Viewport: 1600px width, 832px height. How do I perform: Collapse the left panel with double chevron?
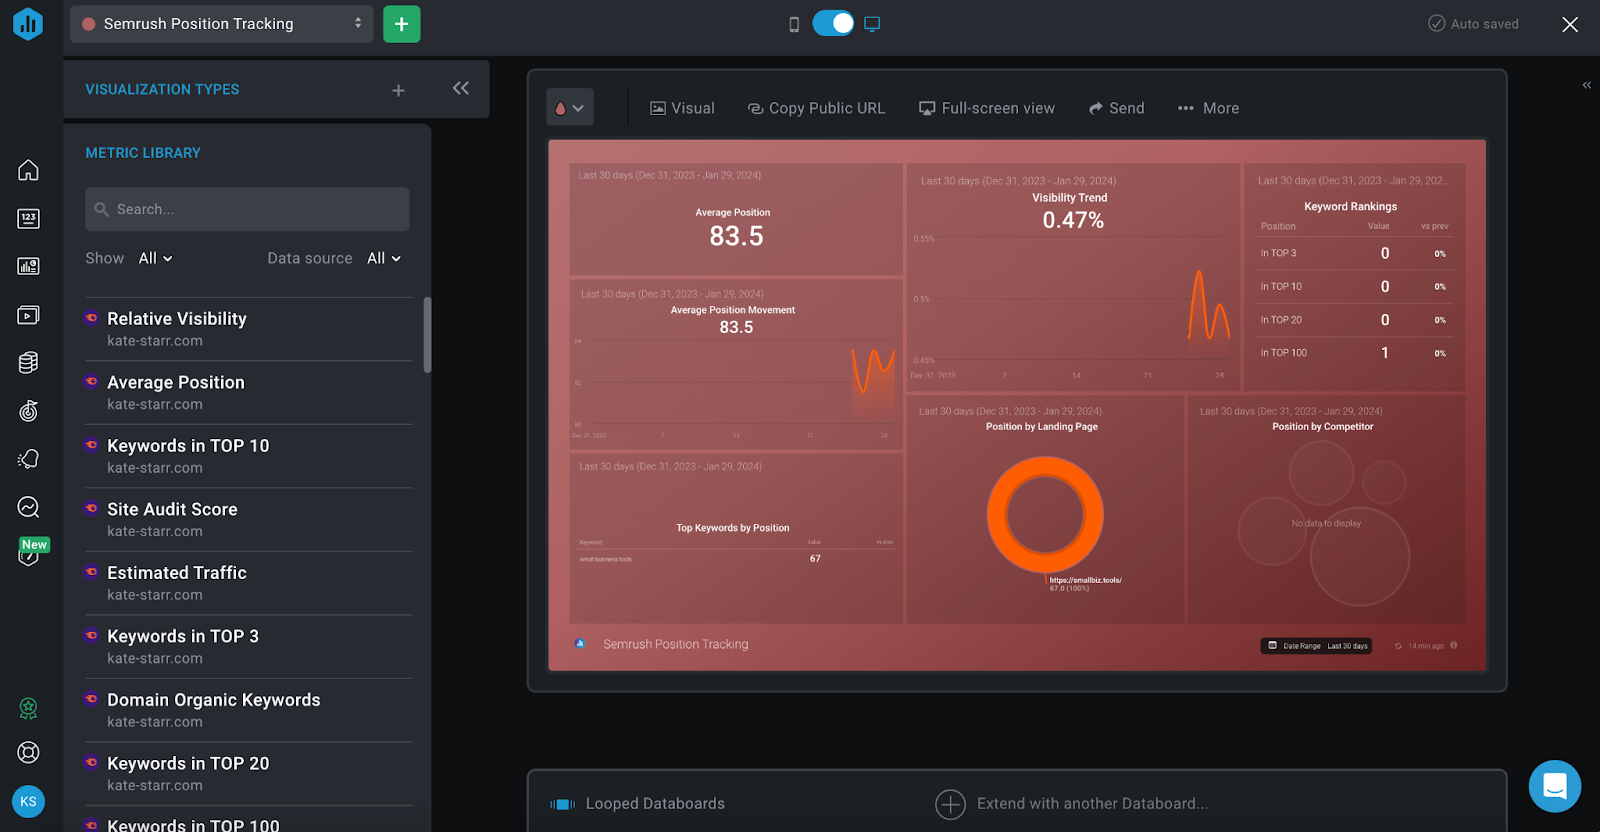coord(460,88)
